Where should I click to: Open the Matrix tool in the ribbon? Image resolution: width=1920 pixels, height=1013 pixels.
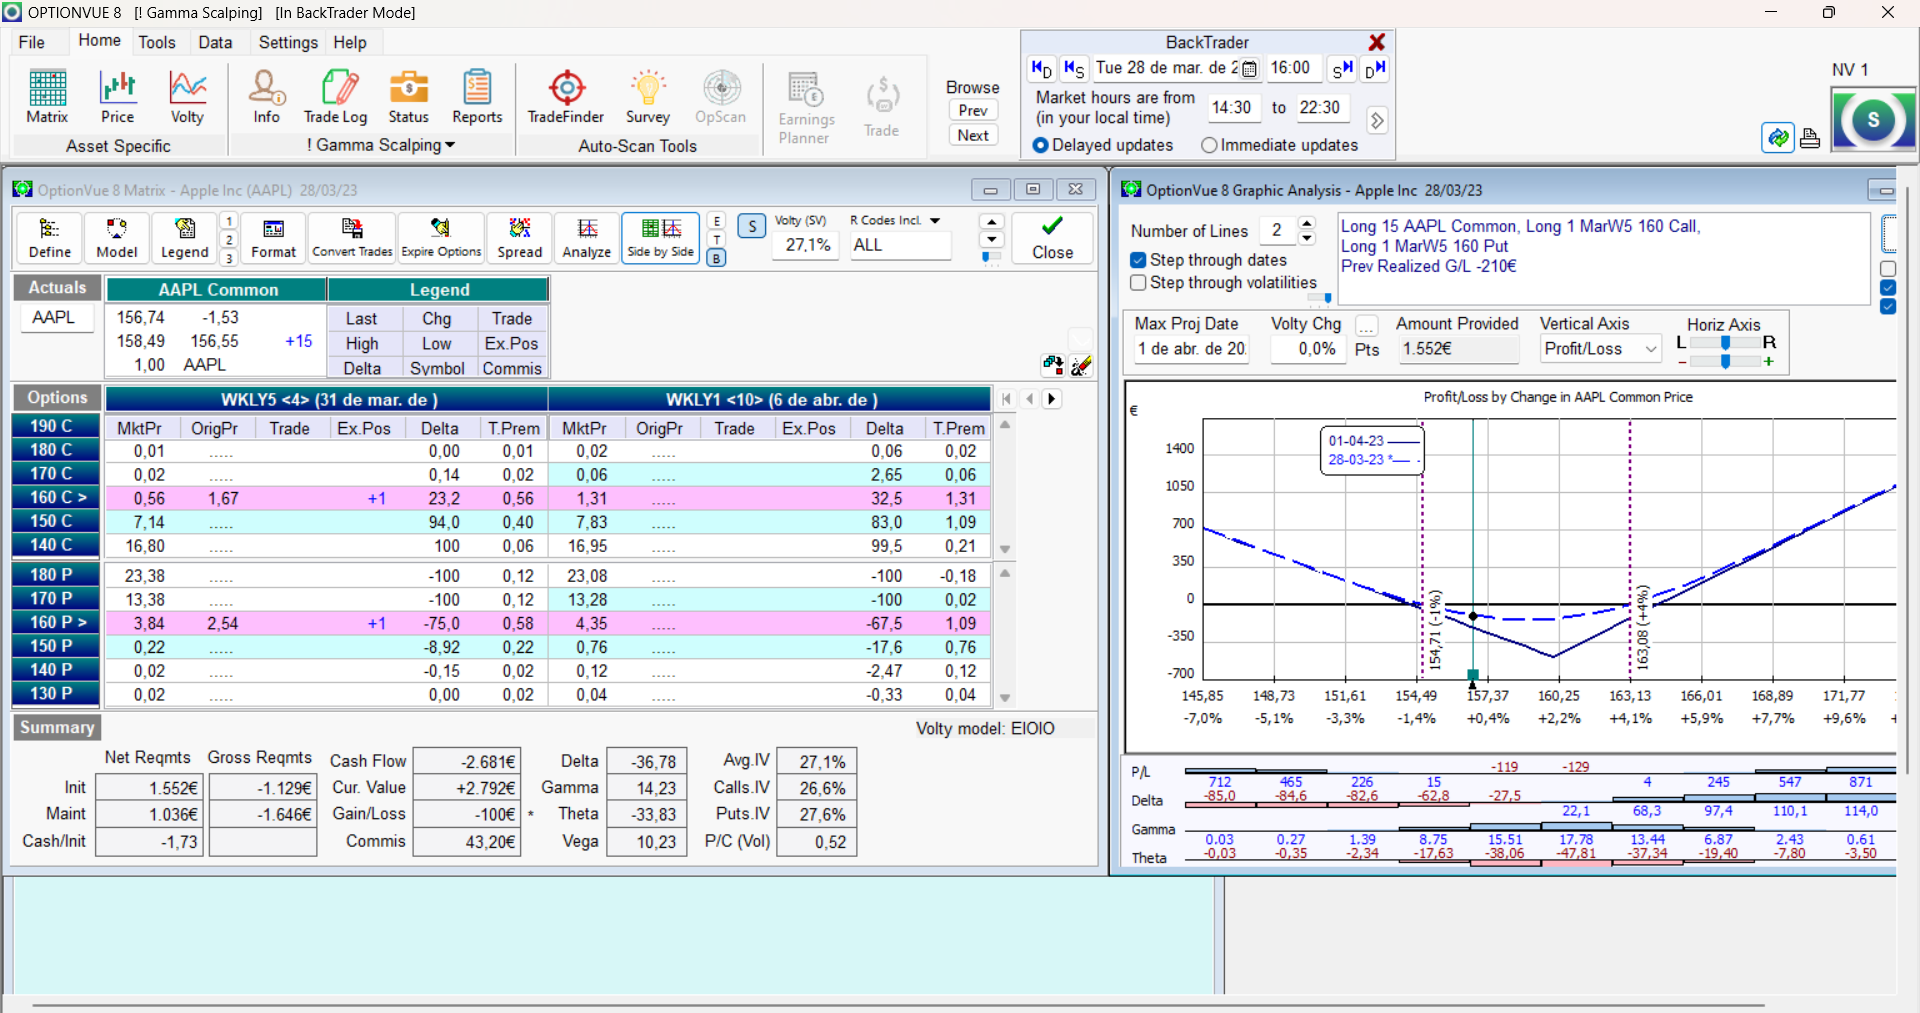47,97
